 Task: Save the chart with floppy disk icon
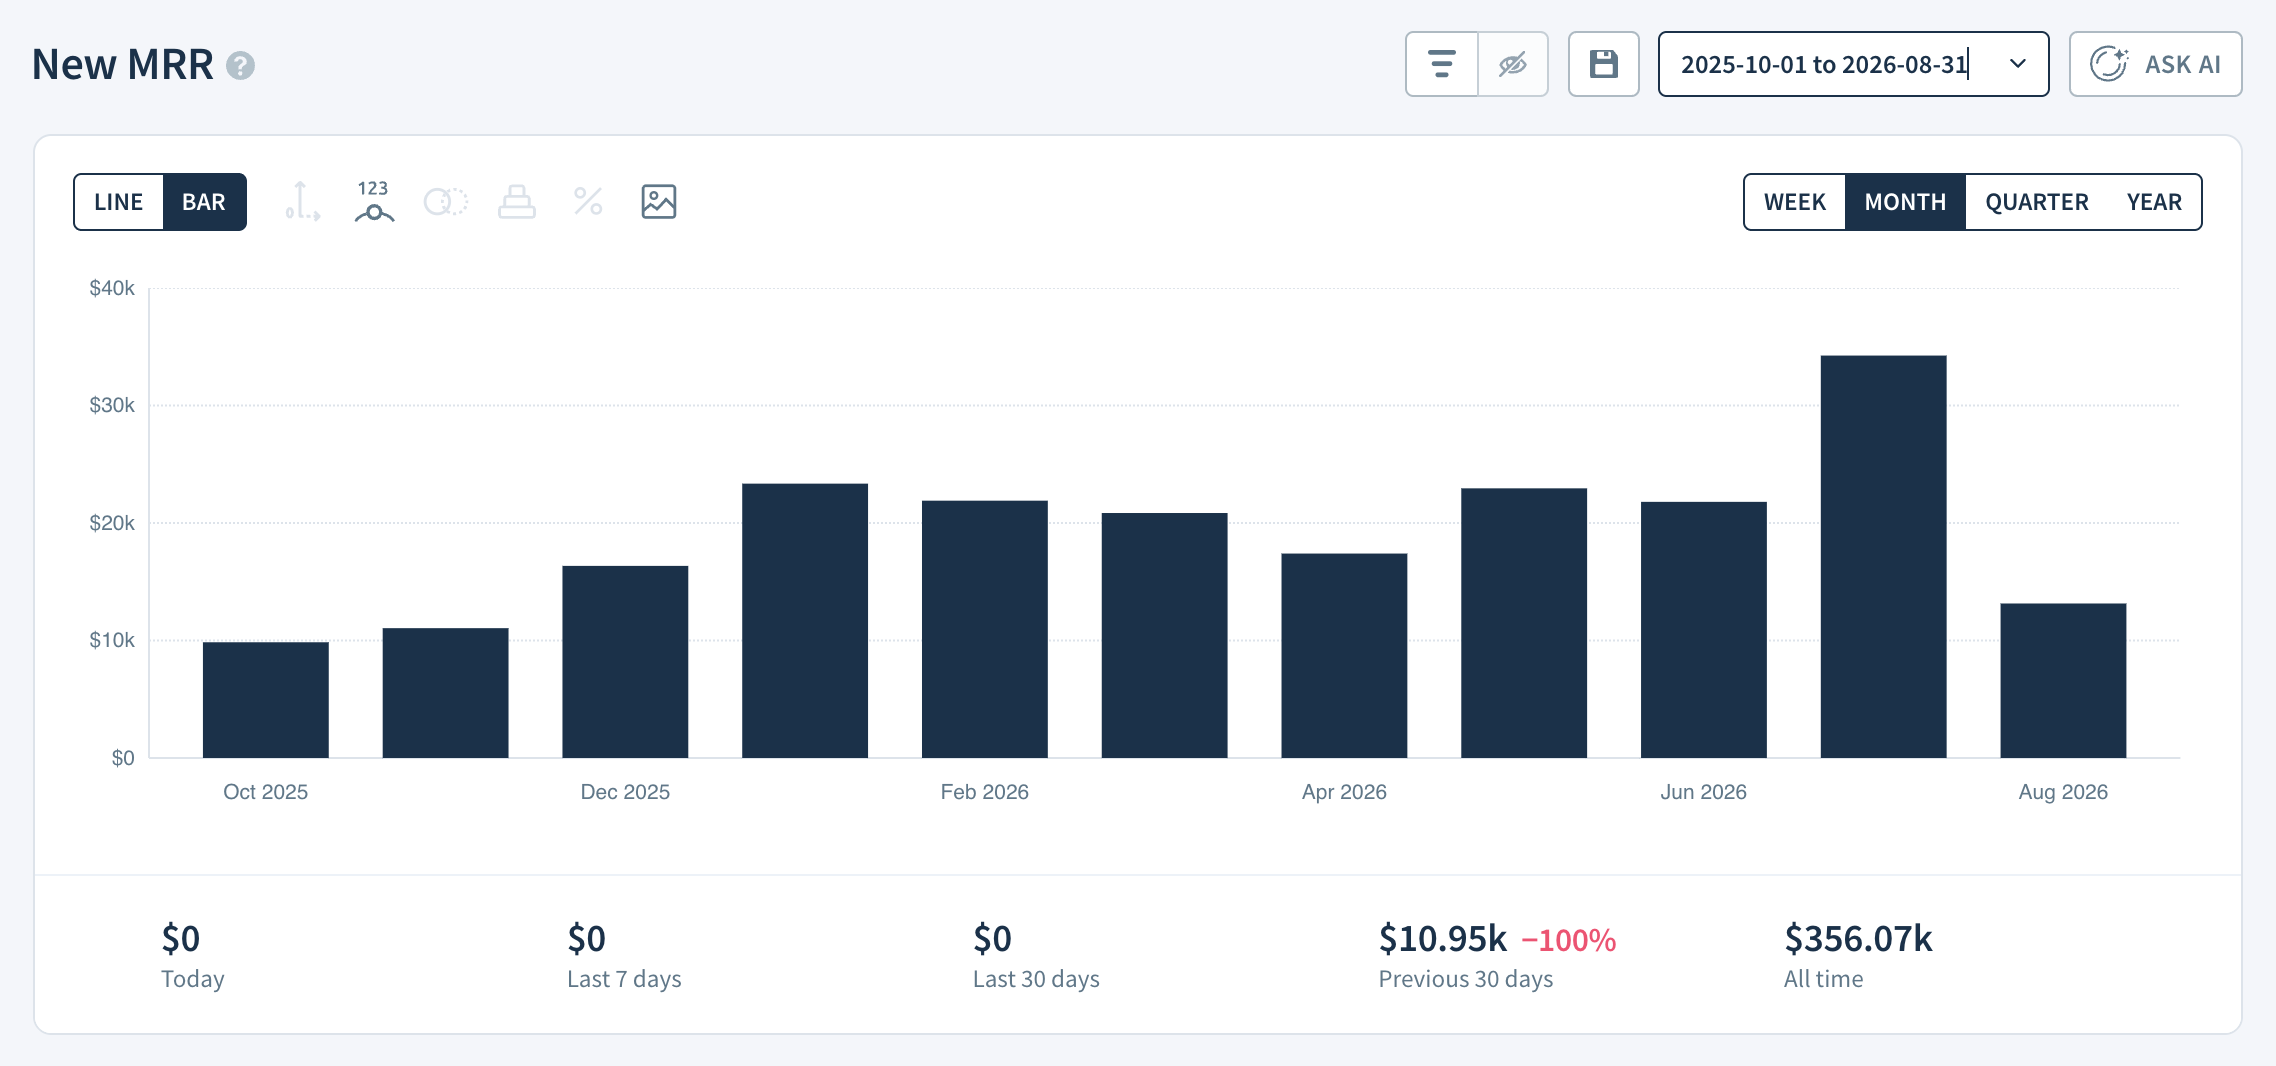tap(1604, 64)
